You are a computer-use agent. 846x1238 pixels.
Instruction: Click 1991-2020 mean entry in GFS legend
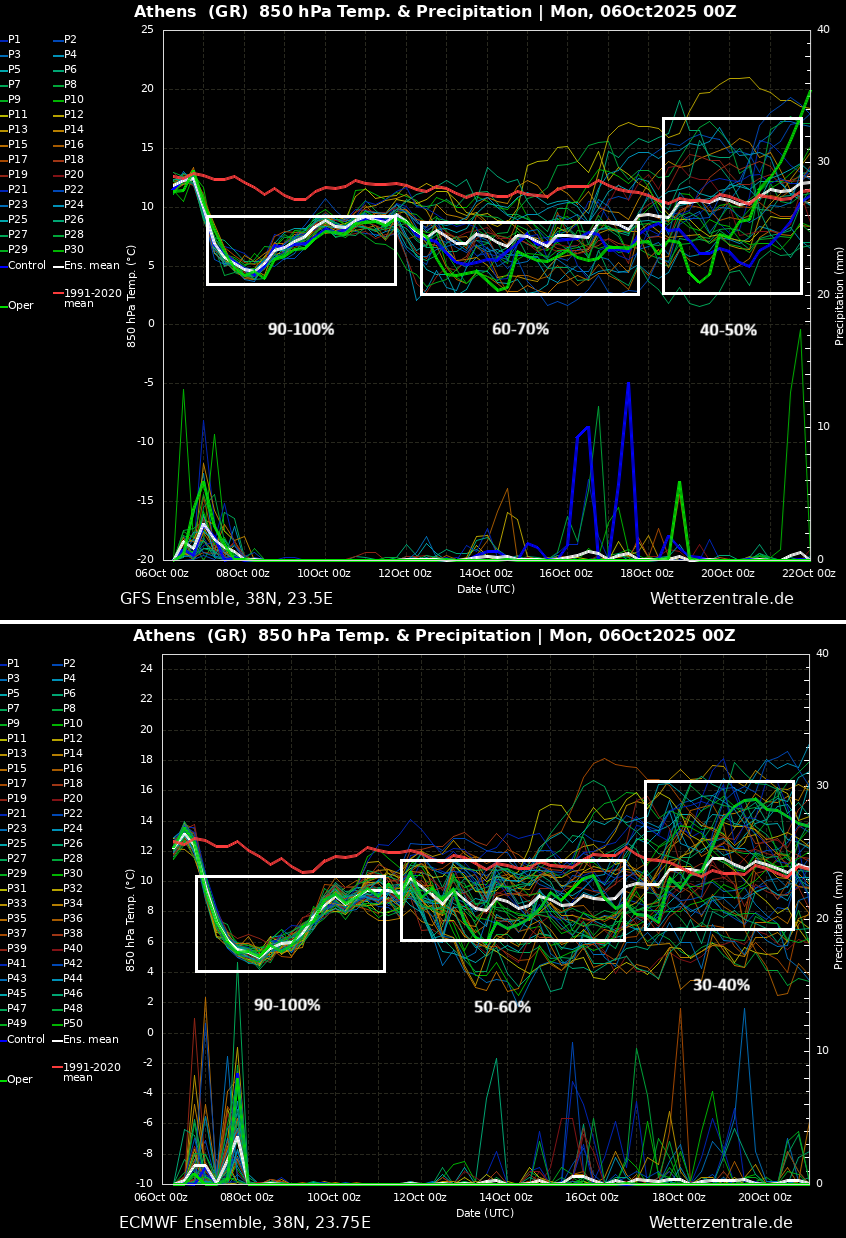pos(92,298)
